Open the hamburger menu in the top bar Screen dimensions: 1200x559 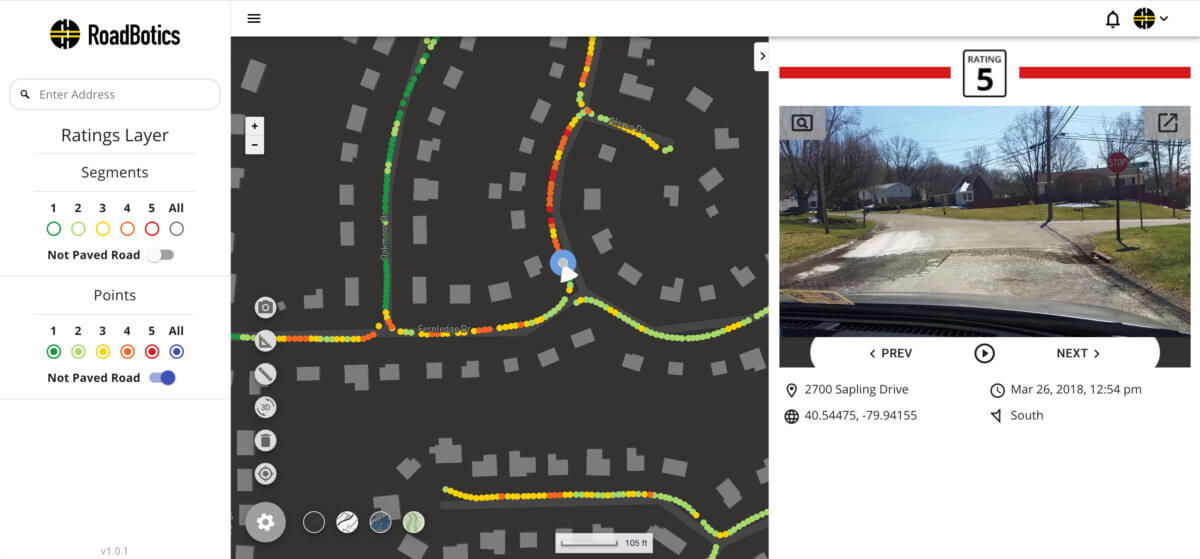pos(254,18)
